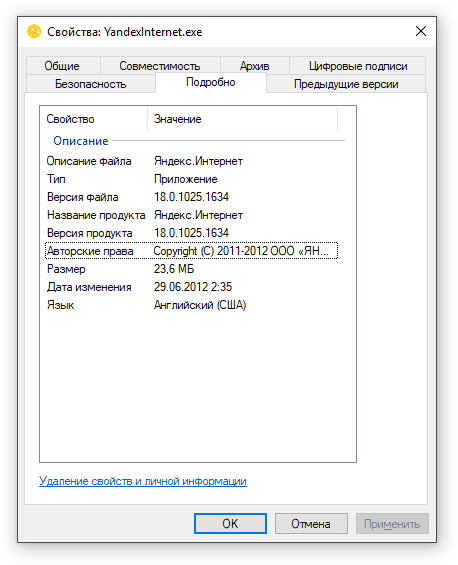Viewport: 458px width, 565px height.
Task: Open Удаление свойств и личной информации link
Action: coord(143,481)
